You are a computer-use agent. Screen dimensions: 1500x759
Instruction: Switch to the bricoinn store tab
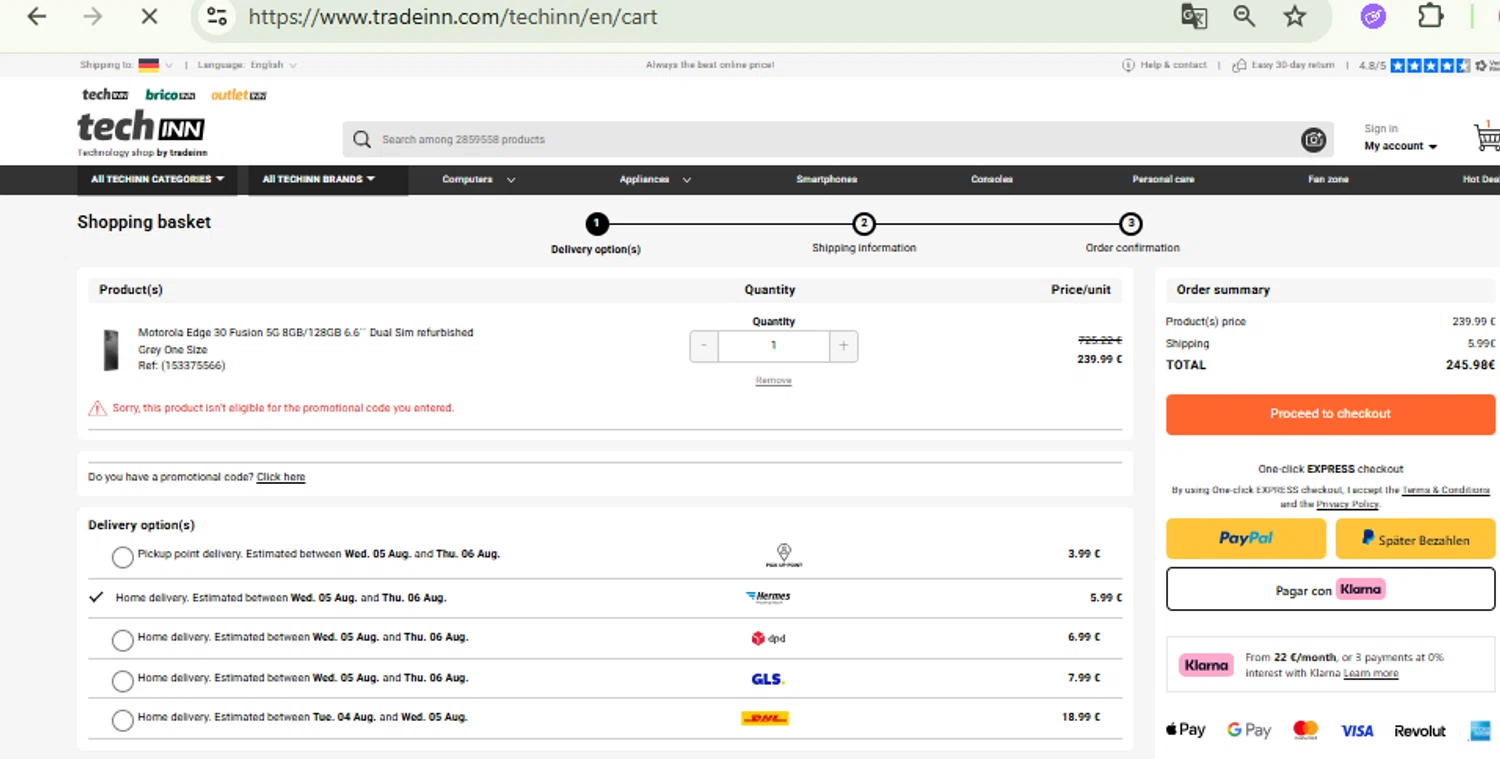(170, 95)
